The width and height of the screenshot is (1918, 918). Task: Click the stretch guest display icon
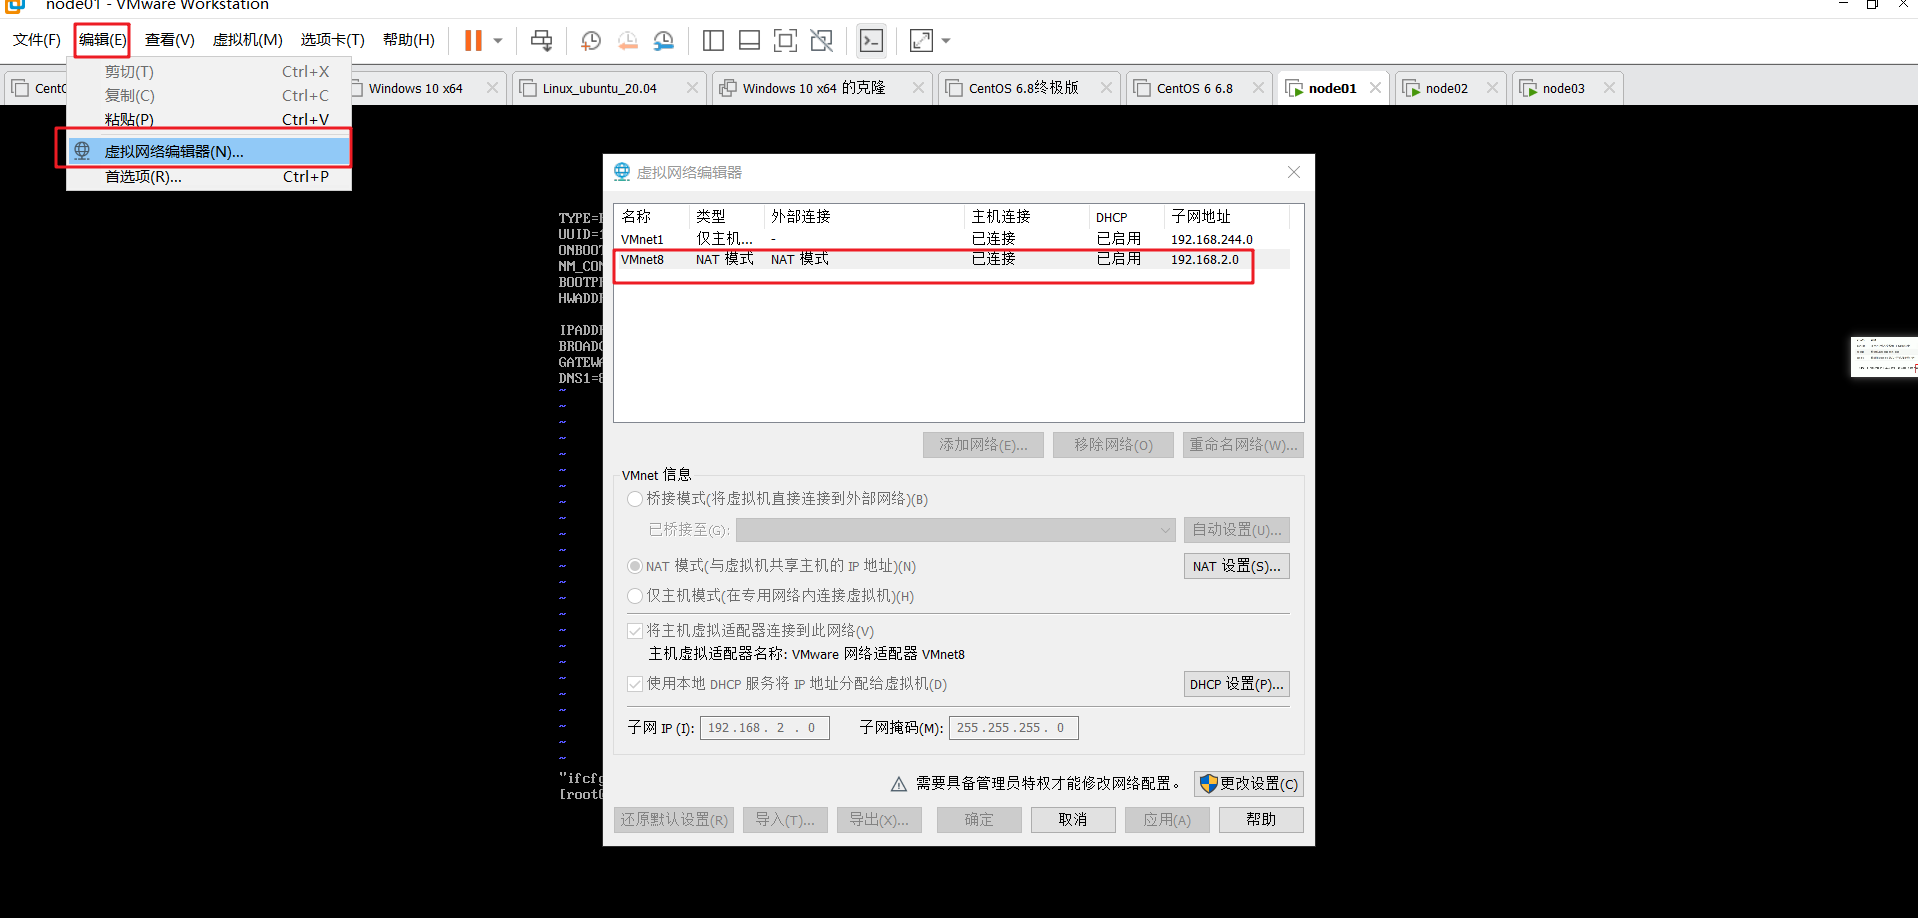[x=921, y=40]
